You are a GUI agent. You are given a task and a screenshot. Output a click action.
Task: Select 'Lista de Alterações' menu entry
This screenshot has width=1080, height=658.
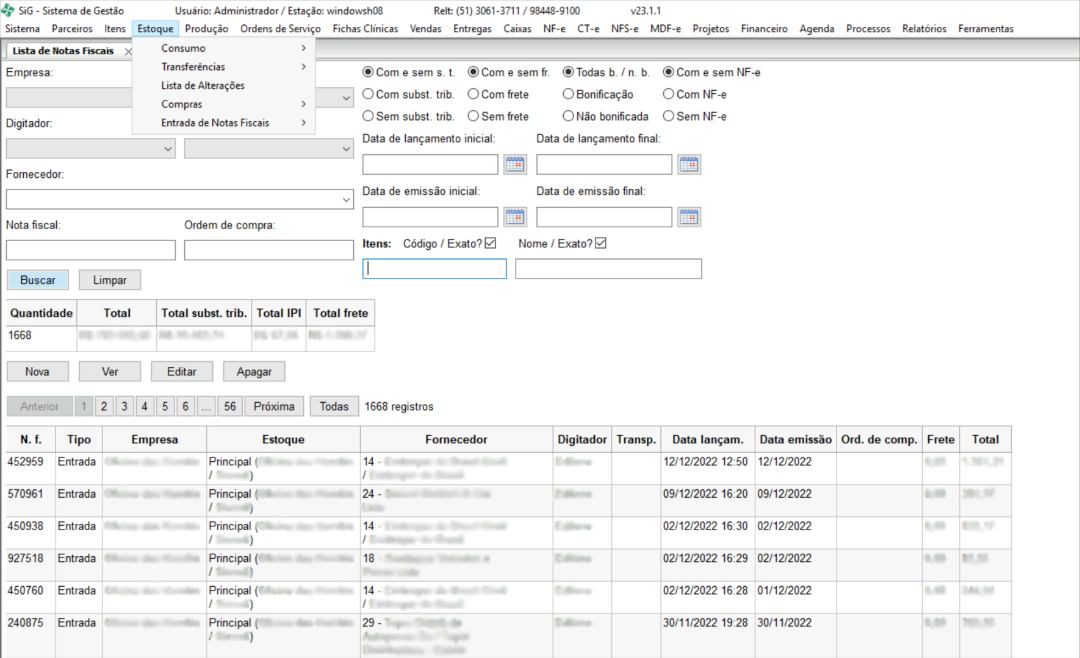point(203,85)
